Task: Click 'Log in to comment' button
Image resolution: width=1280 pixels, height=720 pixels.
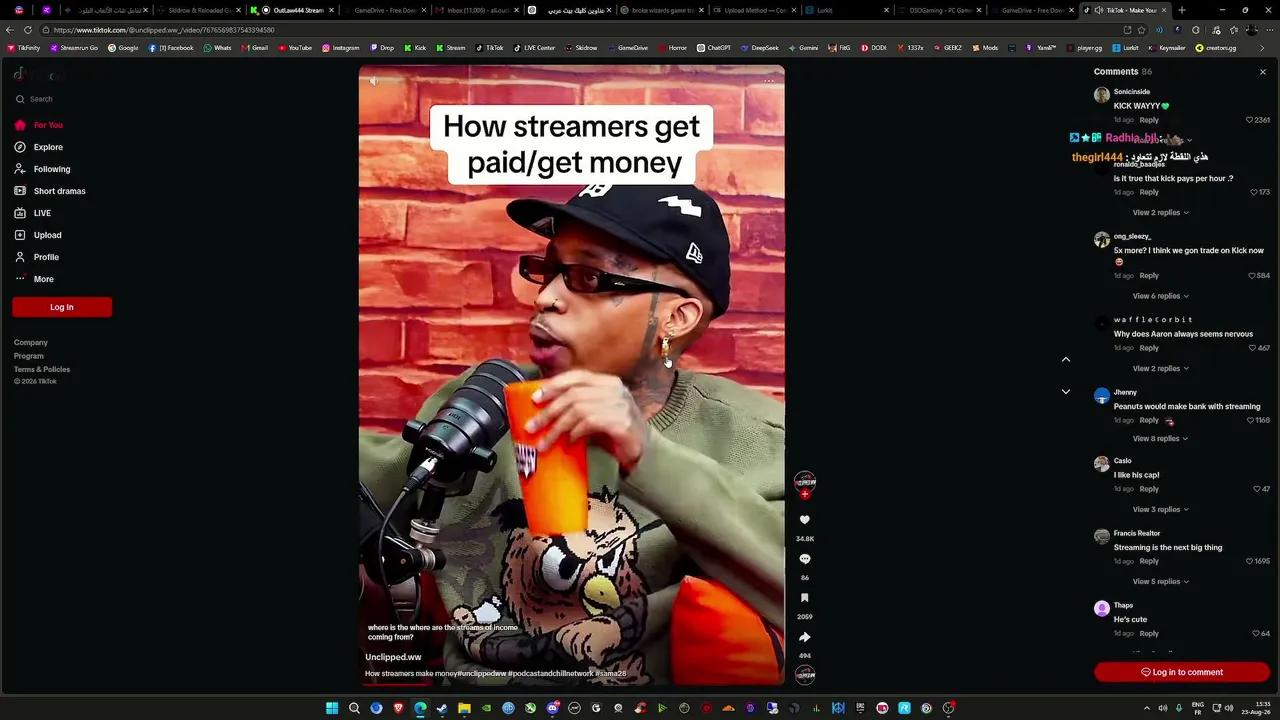Action: pos(1182,672)
